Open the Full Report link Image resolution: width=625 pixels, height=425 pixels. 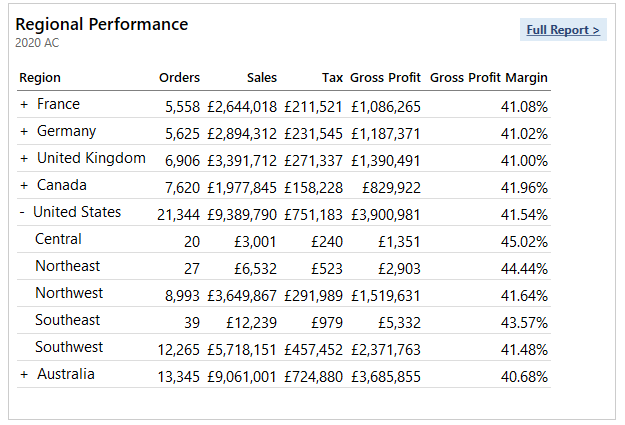click(x=563, y=30)
